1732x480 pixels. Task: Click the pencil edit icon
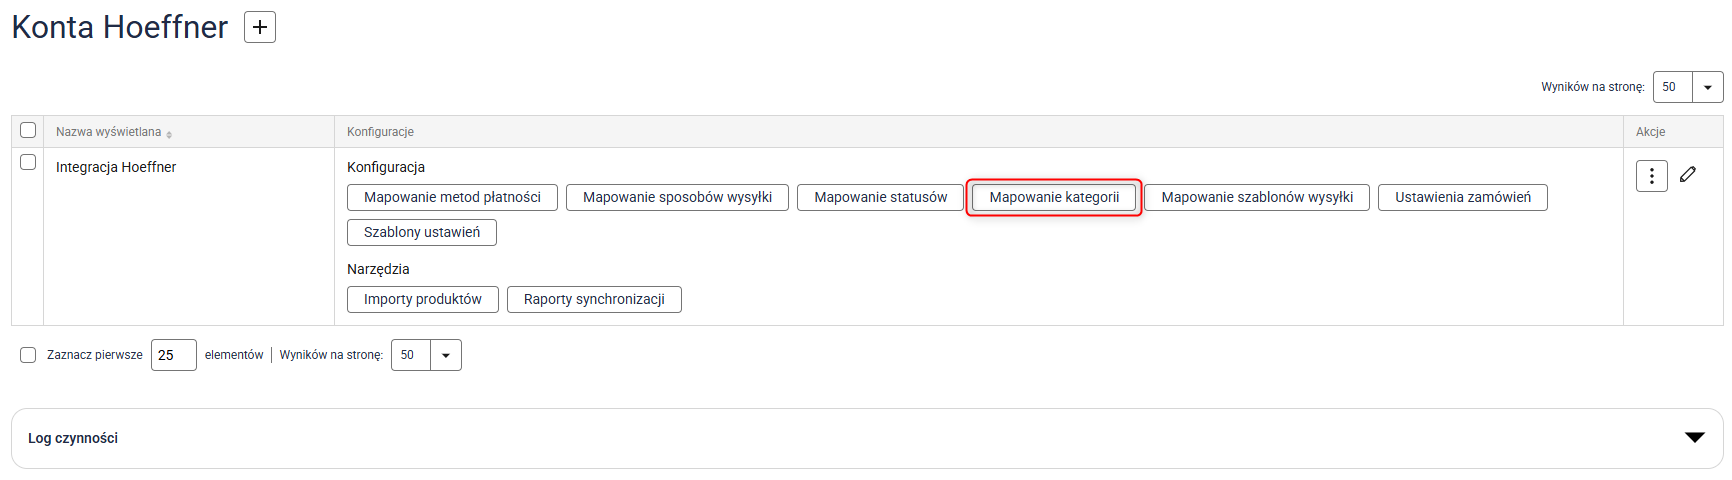coord(1688,175)
